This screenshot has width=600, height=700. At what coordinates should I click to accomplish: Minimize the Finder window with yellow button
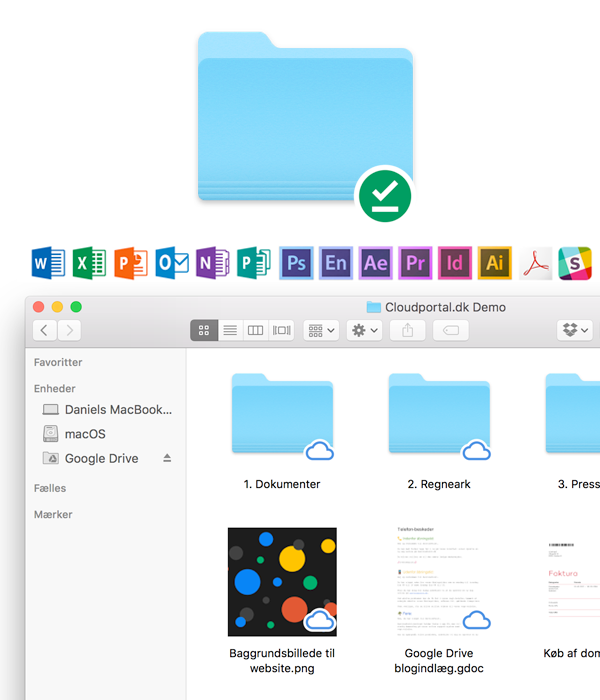click(x=58, y=307)
